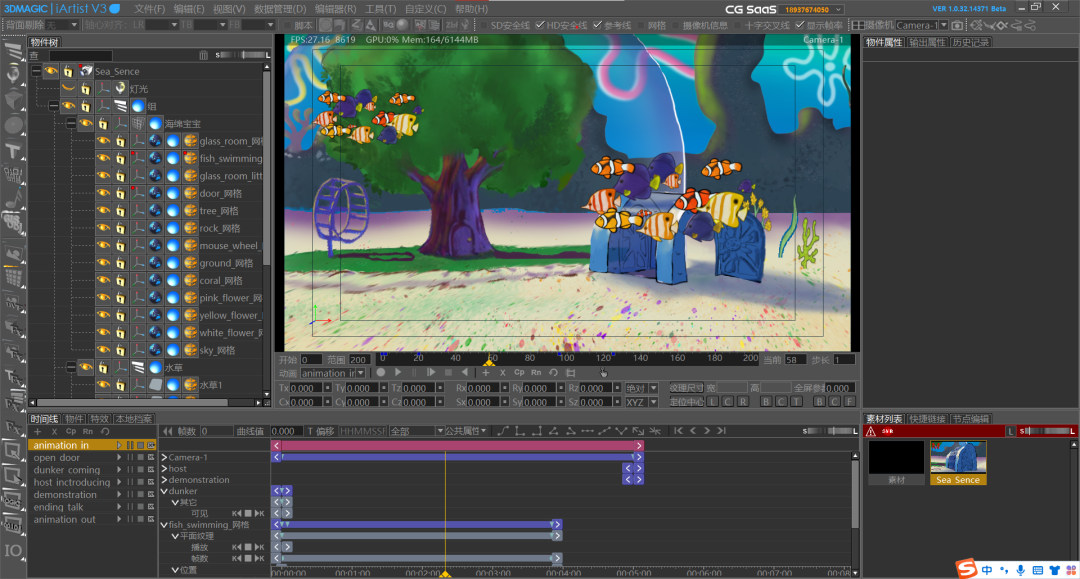Switch to the 历史记录 tab
This screenshot has height=579, width=1080.
pos(970,43)
